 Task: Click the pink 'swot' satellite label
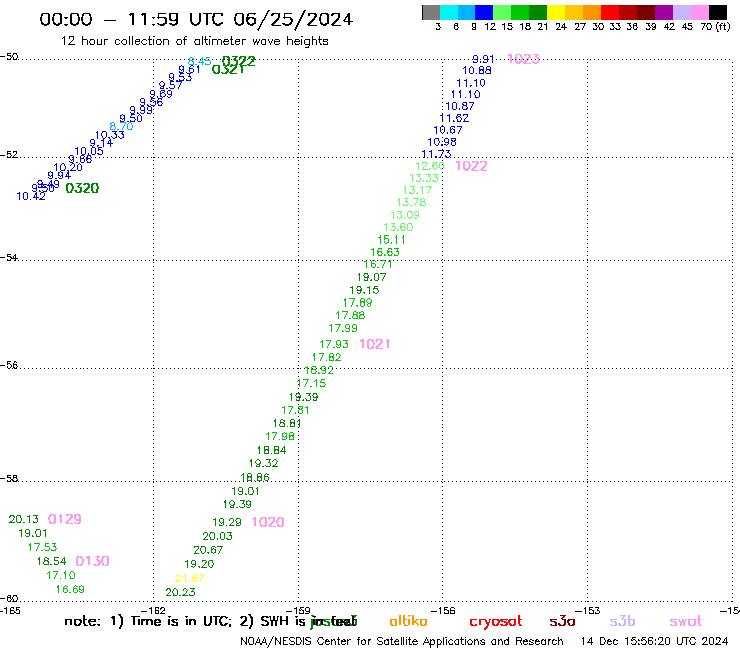[x=685, y=622]
